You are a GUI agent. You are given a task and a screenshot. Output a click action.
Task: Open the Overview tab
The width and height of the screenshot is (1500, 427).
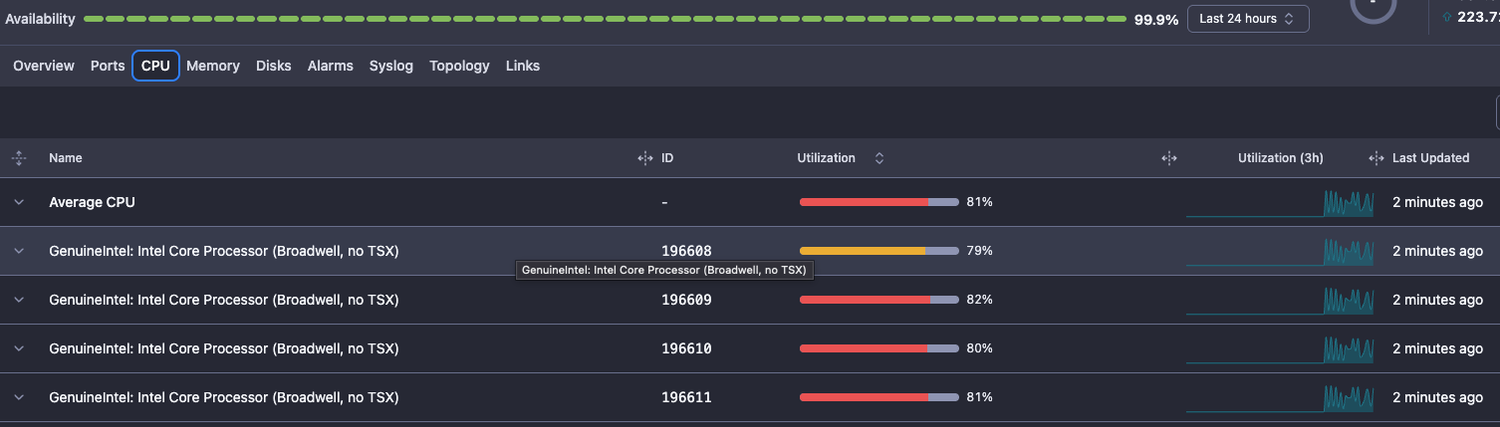43,66
